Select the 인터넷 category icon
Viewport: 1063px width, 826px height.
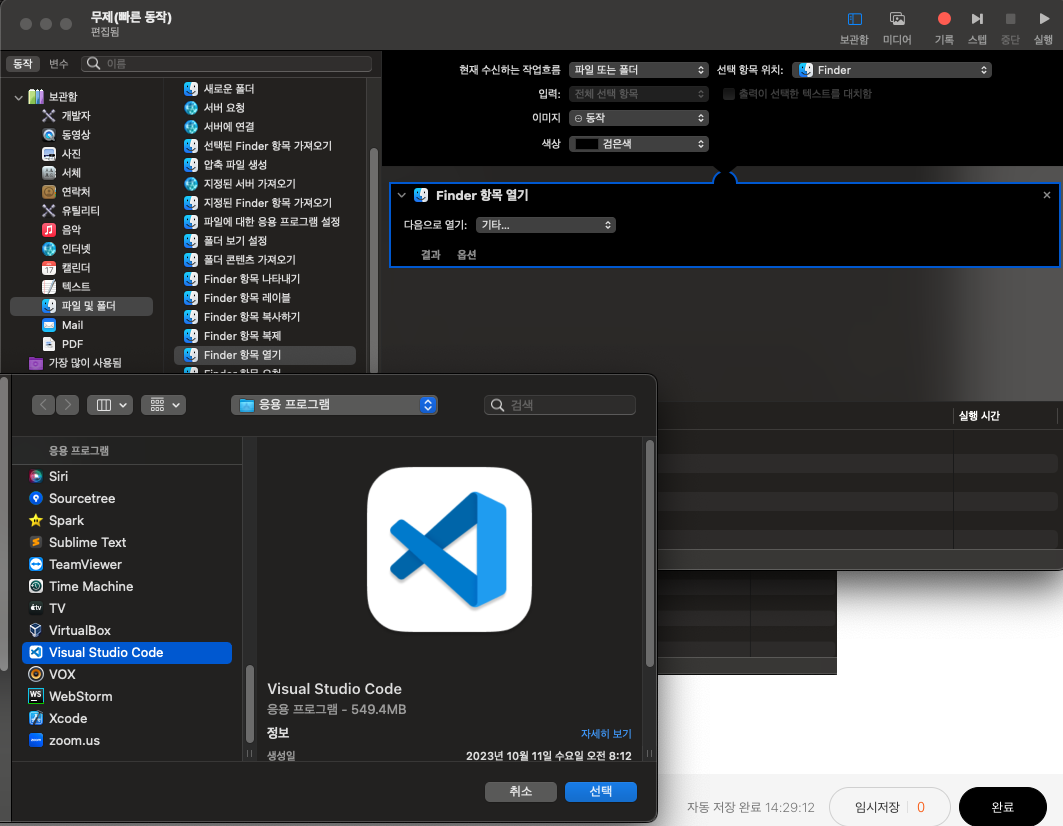pos(49,249)
